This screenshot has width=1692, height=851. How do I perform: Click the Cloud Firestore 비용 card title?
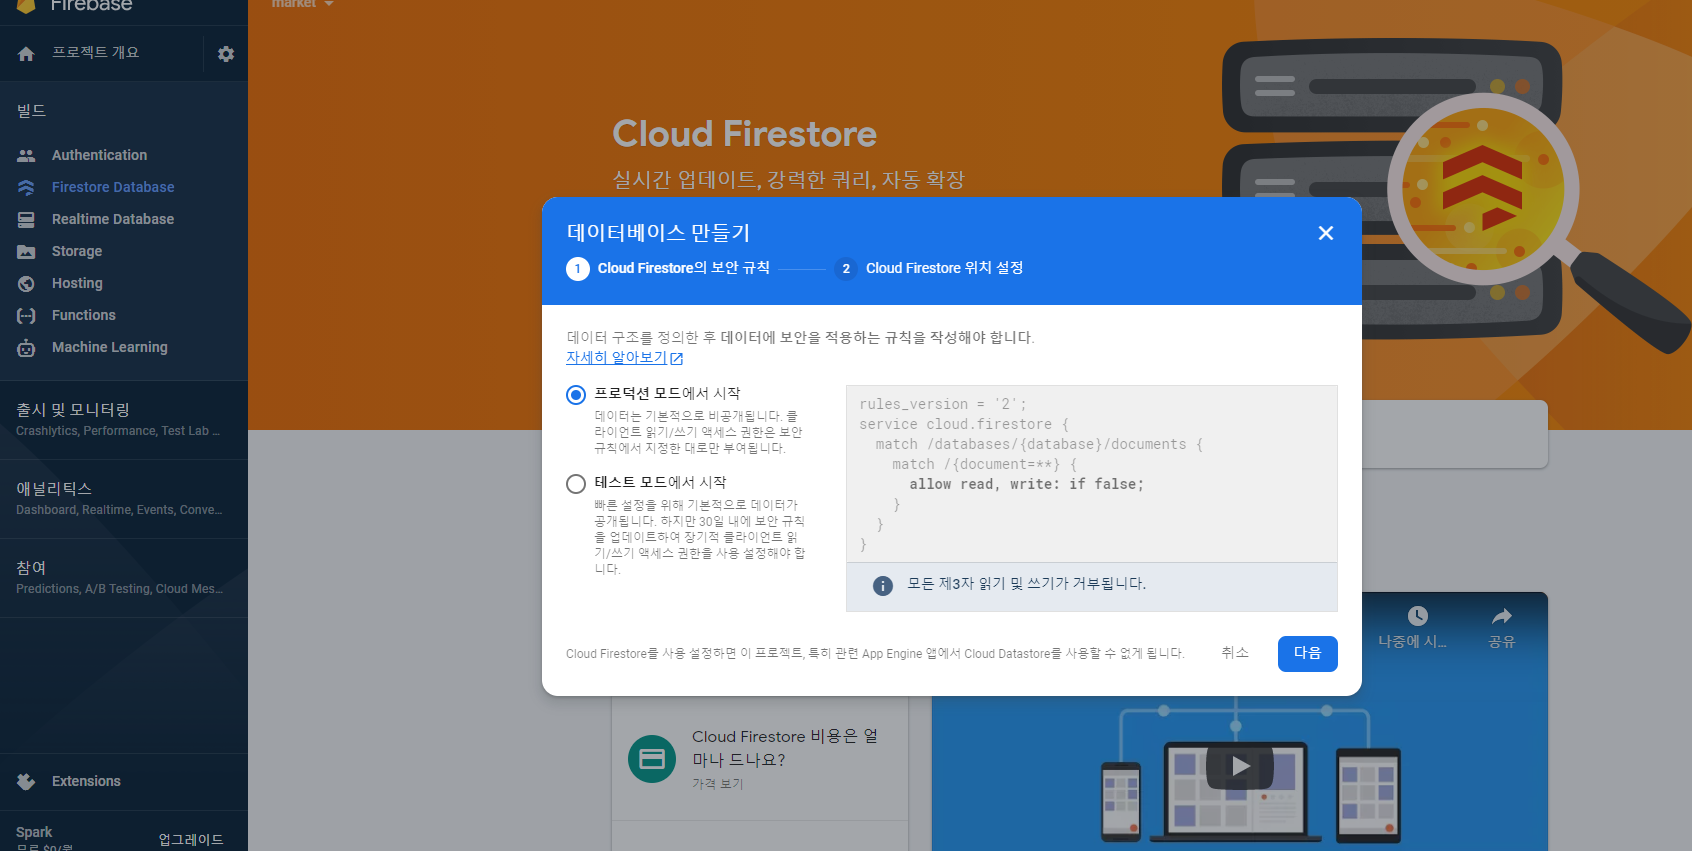pyautogui.click(x=785, y=748)
